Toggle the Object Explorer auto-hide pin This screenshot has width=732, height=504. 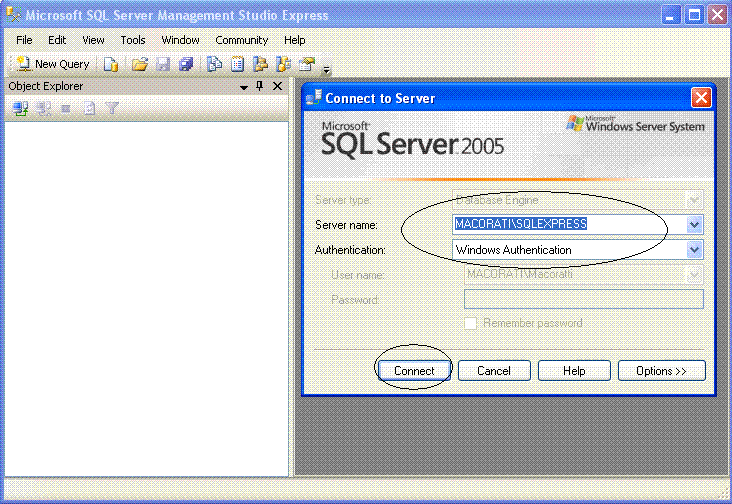(x=260, y=86)
